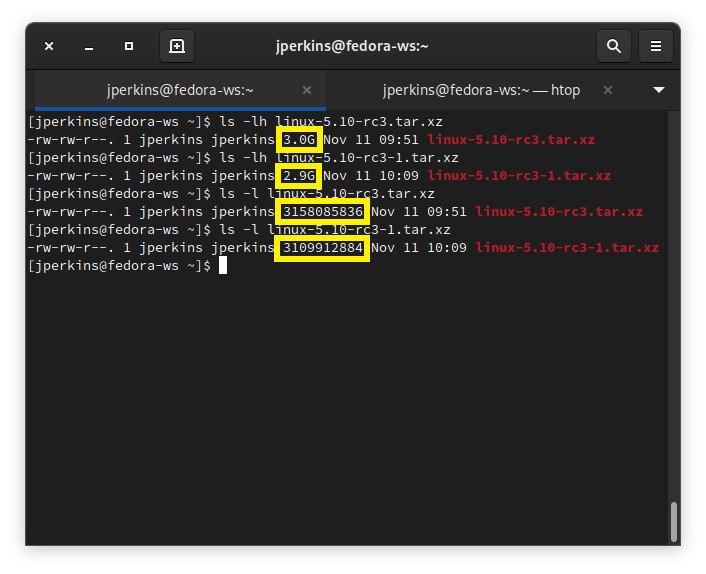Click the window title jperkins@fedora-ws:~
Image resolution: width=706 pixels, height=574 pixels.
352,46
